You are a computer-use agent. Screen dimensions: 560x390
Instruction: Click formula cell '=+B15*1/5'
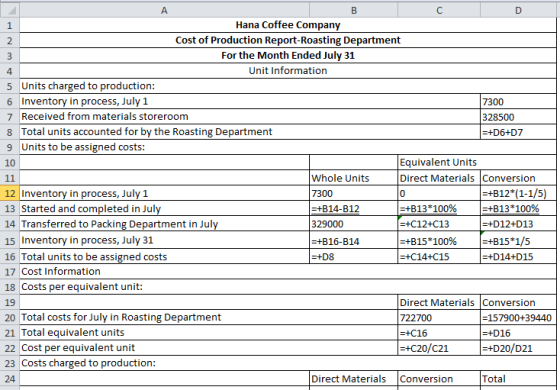[518, 240]
